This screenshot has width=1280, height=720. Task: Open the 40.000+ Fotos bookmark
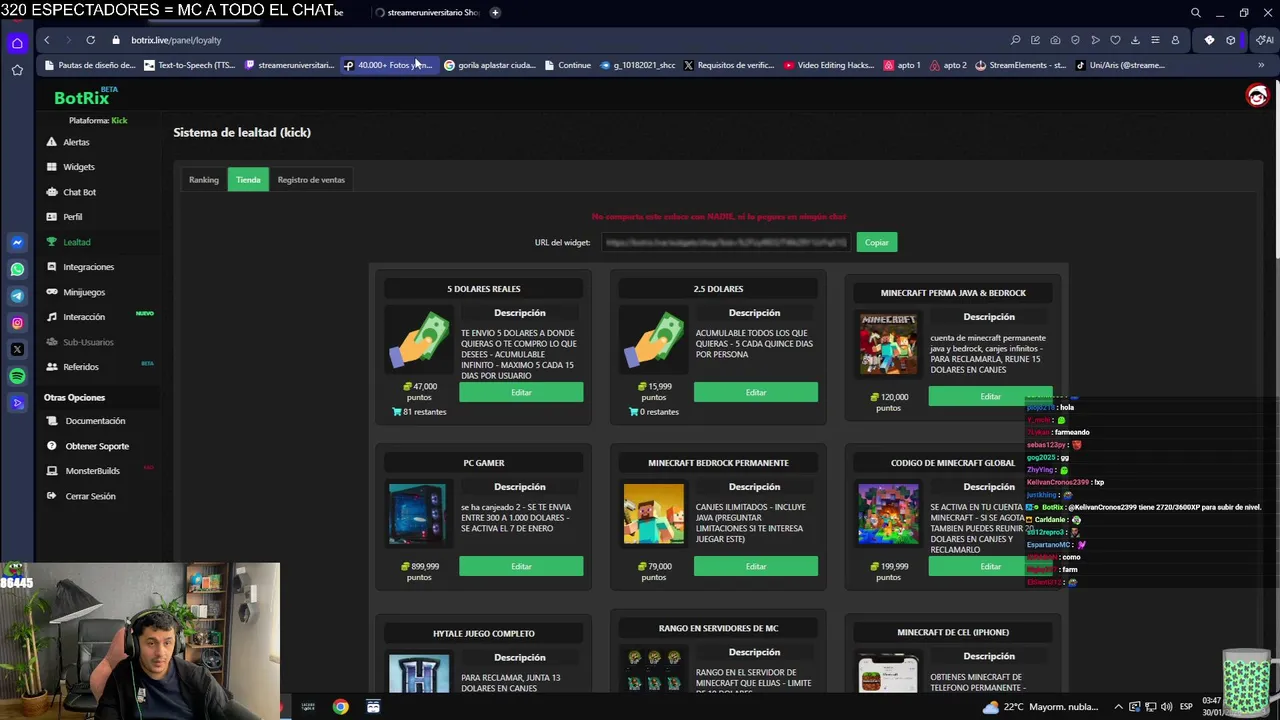388,65
